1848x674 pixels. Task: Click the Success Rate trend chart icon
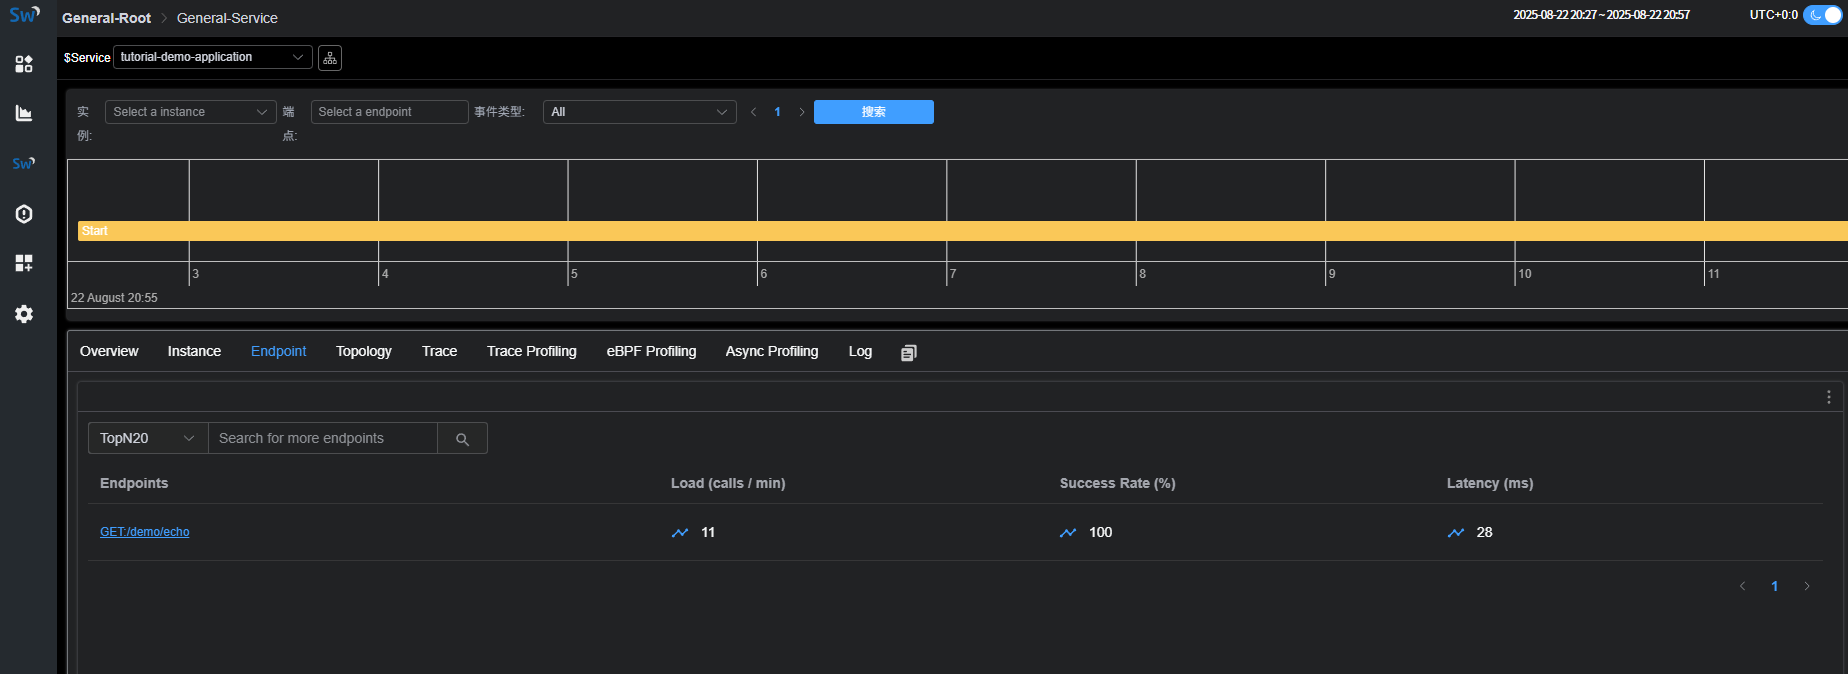pos(1068,532)
